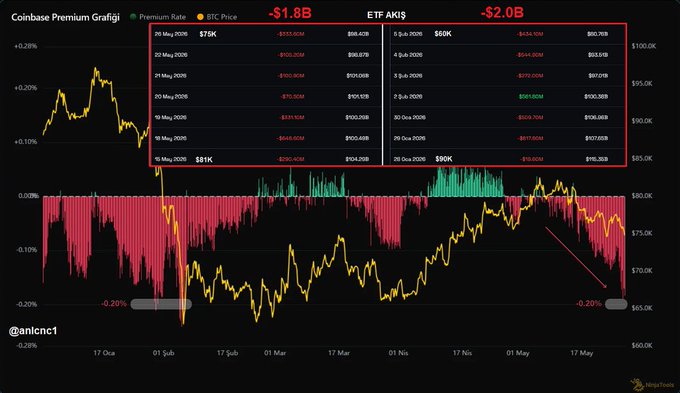Image resolution: width=680 pixels, height=393 pixels.
Task: Click the 01 Mar date on x-axis
Action: coord(275,353)
